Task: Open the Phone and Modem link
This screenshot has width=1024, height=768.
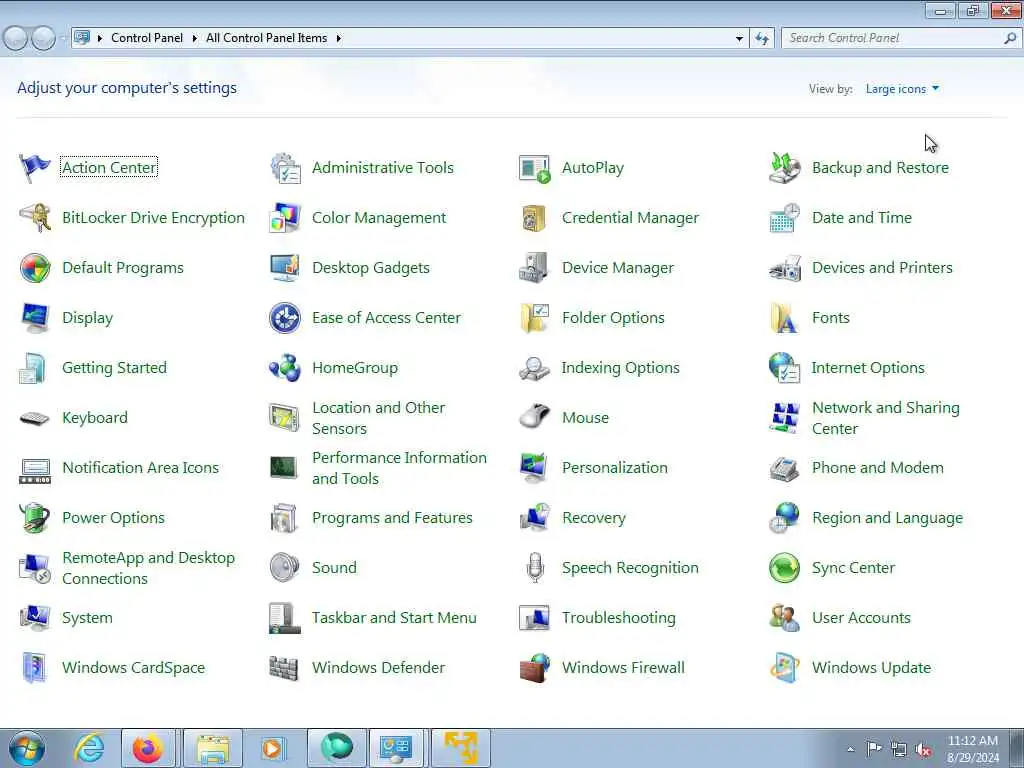Action: [x=878, y=468]
